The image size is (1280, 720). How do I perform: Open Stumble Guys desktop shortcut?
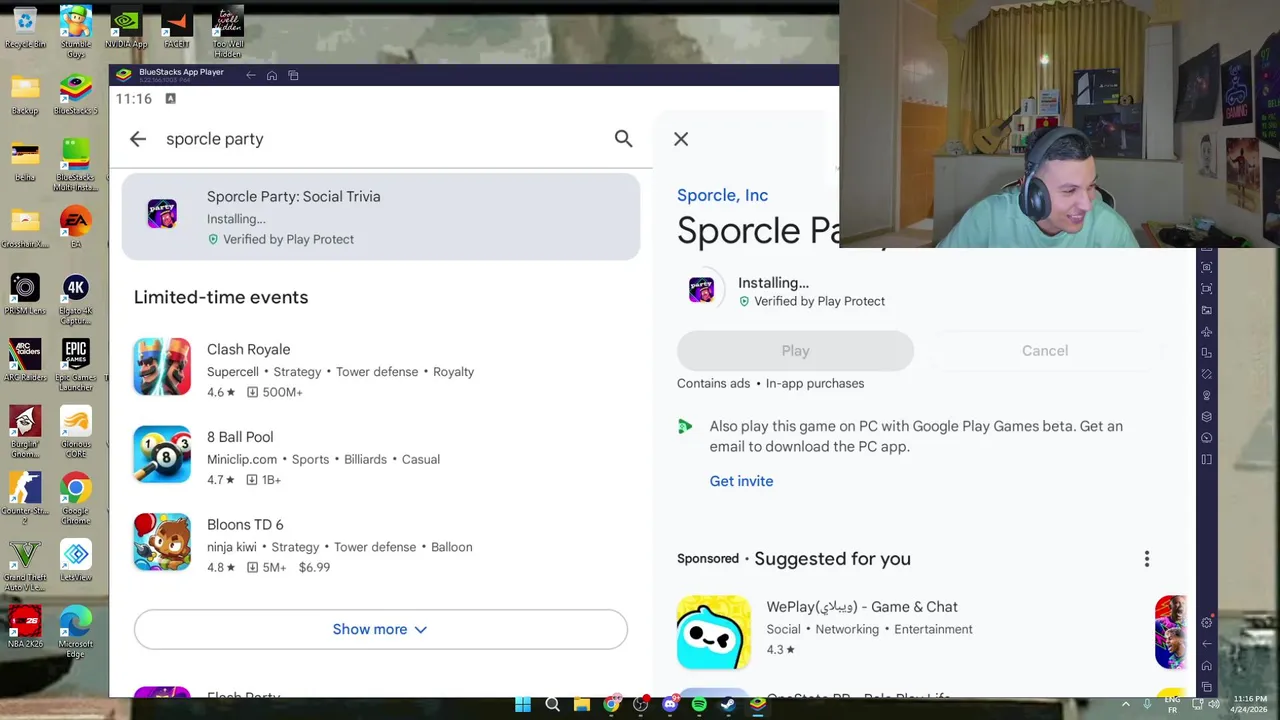[76, 32]
